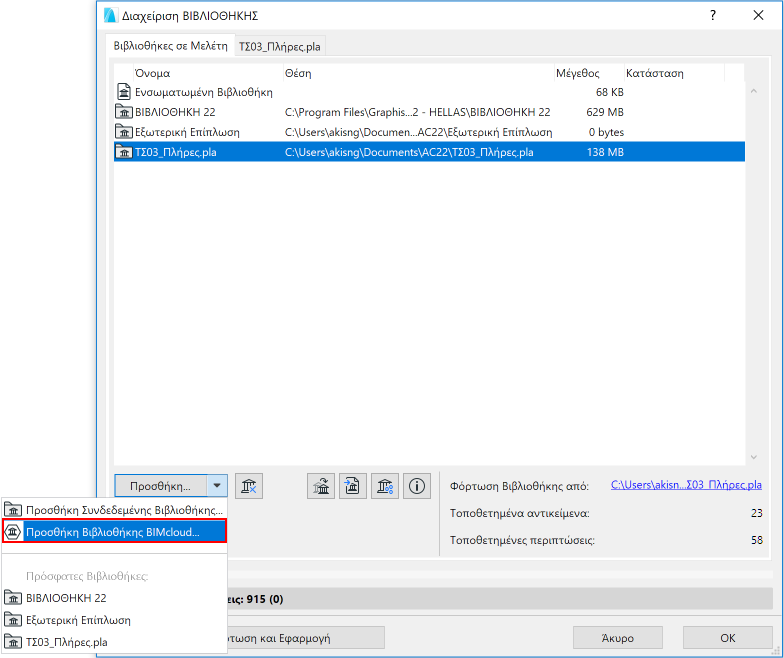Click the BIMcloud library menu icon
This screenshot has height=658, width=784.
[x=13, y=532]
